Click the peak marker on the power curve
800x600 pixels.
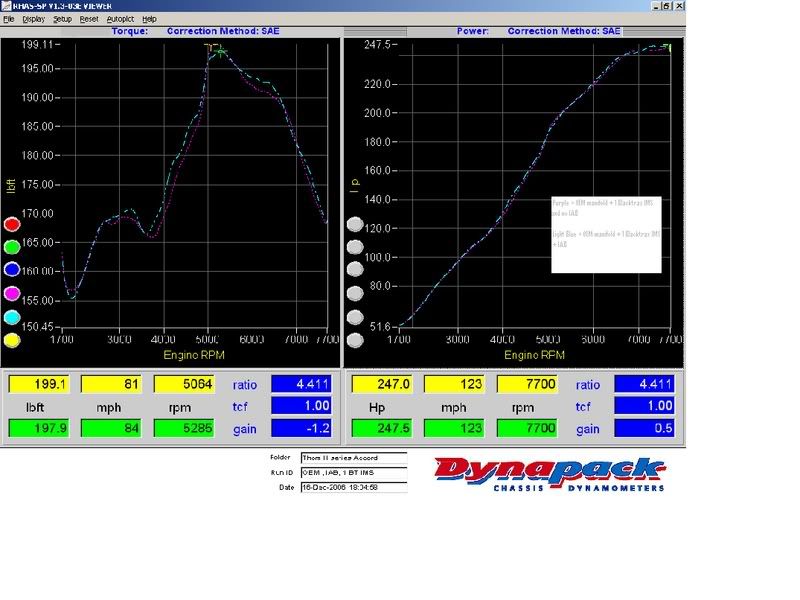(x=669, y=48)
